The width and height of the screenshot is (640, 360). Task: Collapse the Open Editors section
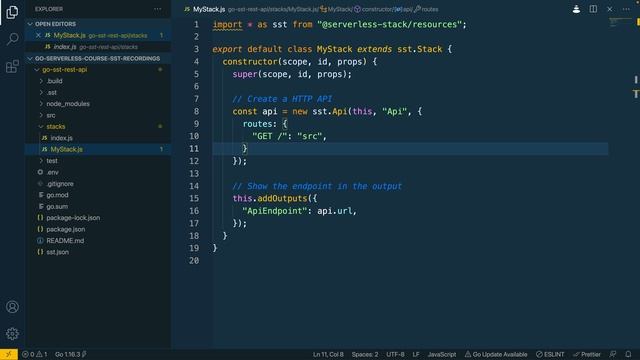pyautogui.click(x=98, y=24)
